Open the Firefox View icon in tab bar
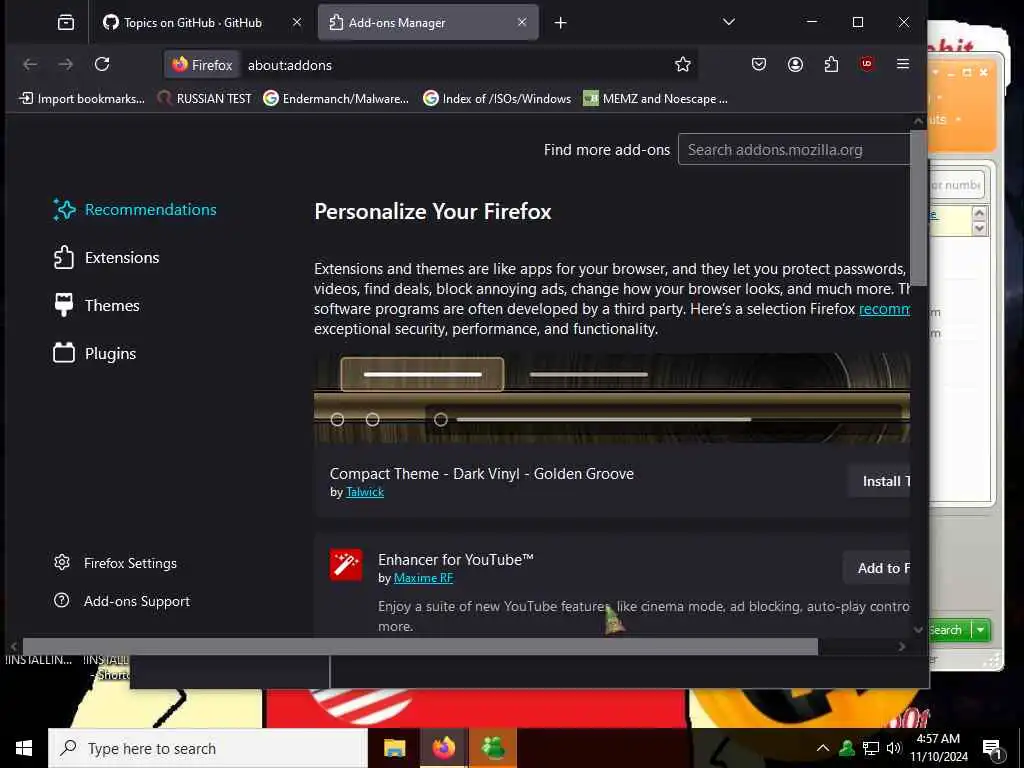The width and height of the screenshot is (1024, 768). [66, 23]
